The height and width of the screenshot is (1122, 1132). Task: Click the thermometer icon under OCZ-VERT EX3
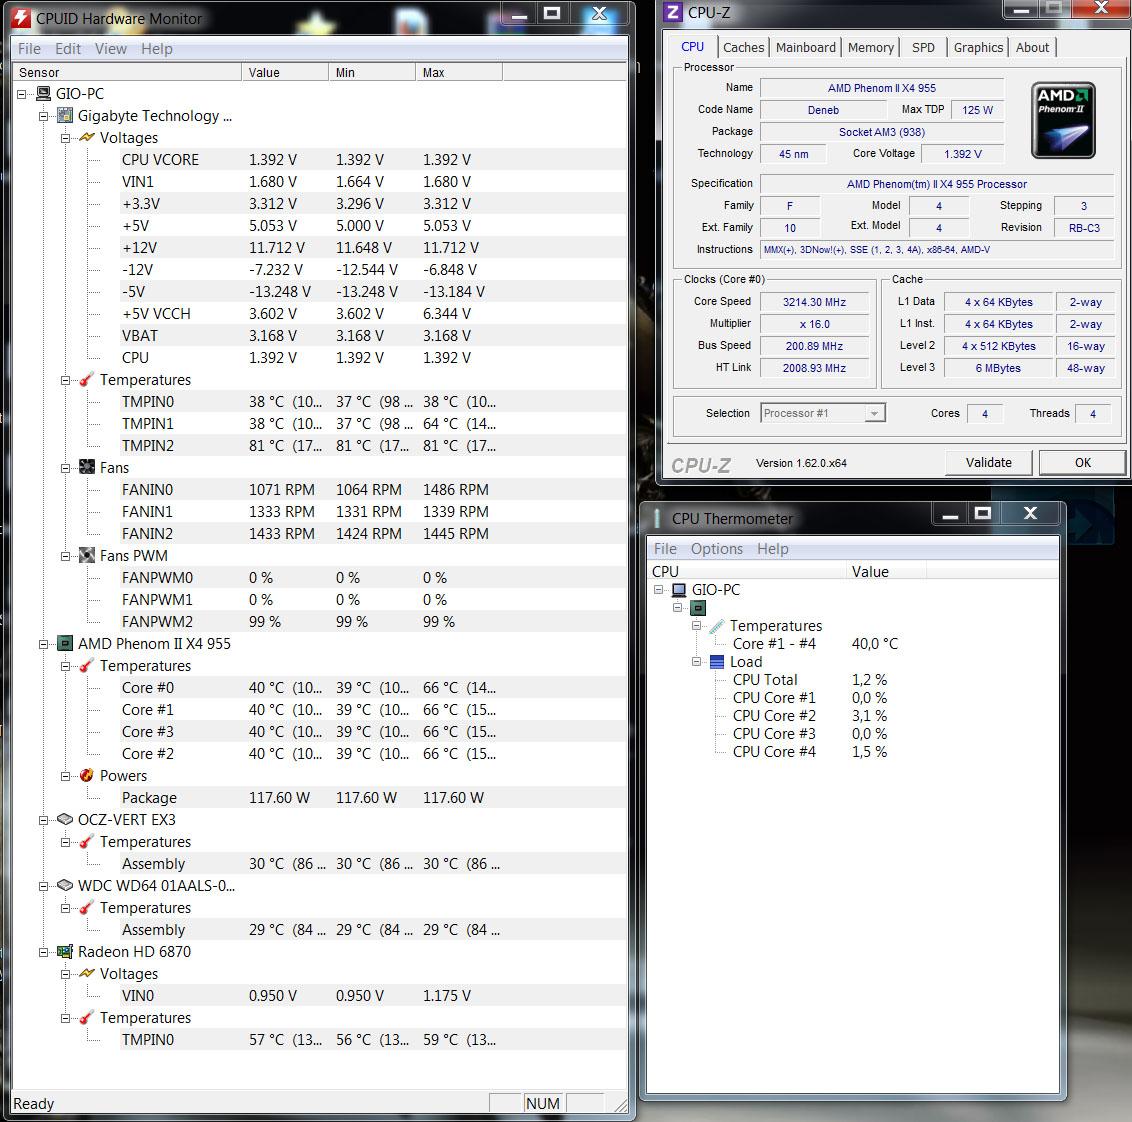(x=87, y=842)
